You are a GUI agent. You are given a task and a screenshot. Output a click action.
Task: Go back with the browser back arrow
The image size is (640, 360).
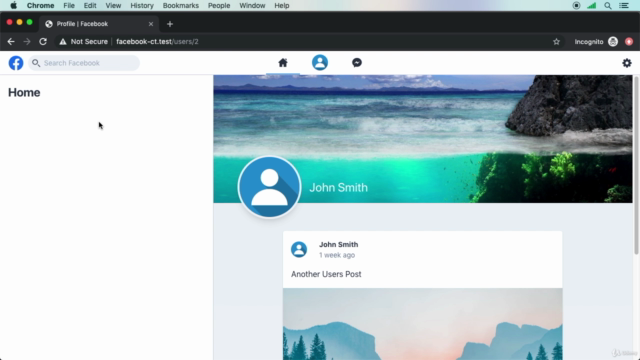pos(11,42)
